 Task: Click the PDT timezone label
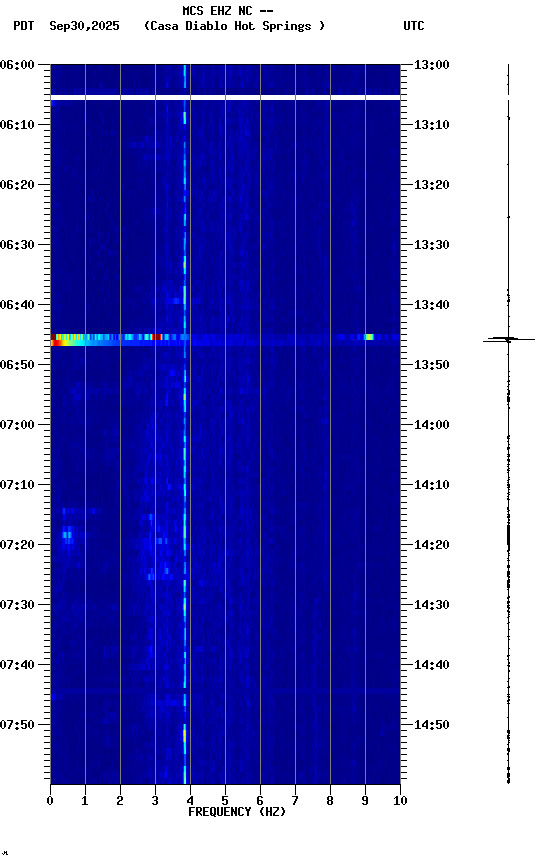click(x=24, y=26)
